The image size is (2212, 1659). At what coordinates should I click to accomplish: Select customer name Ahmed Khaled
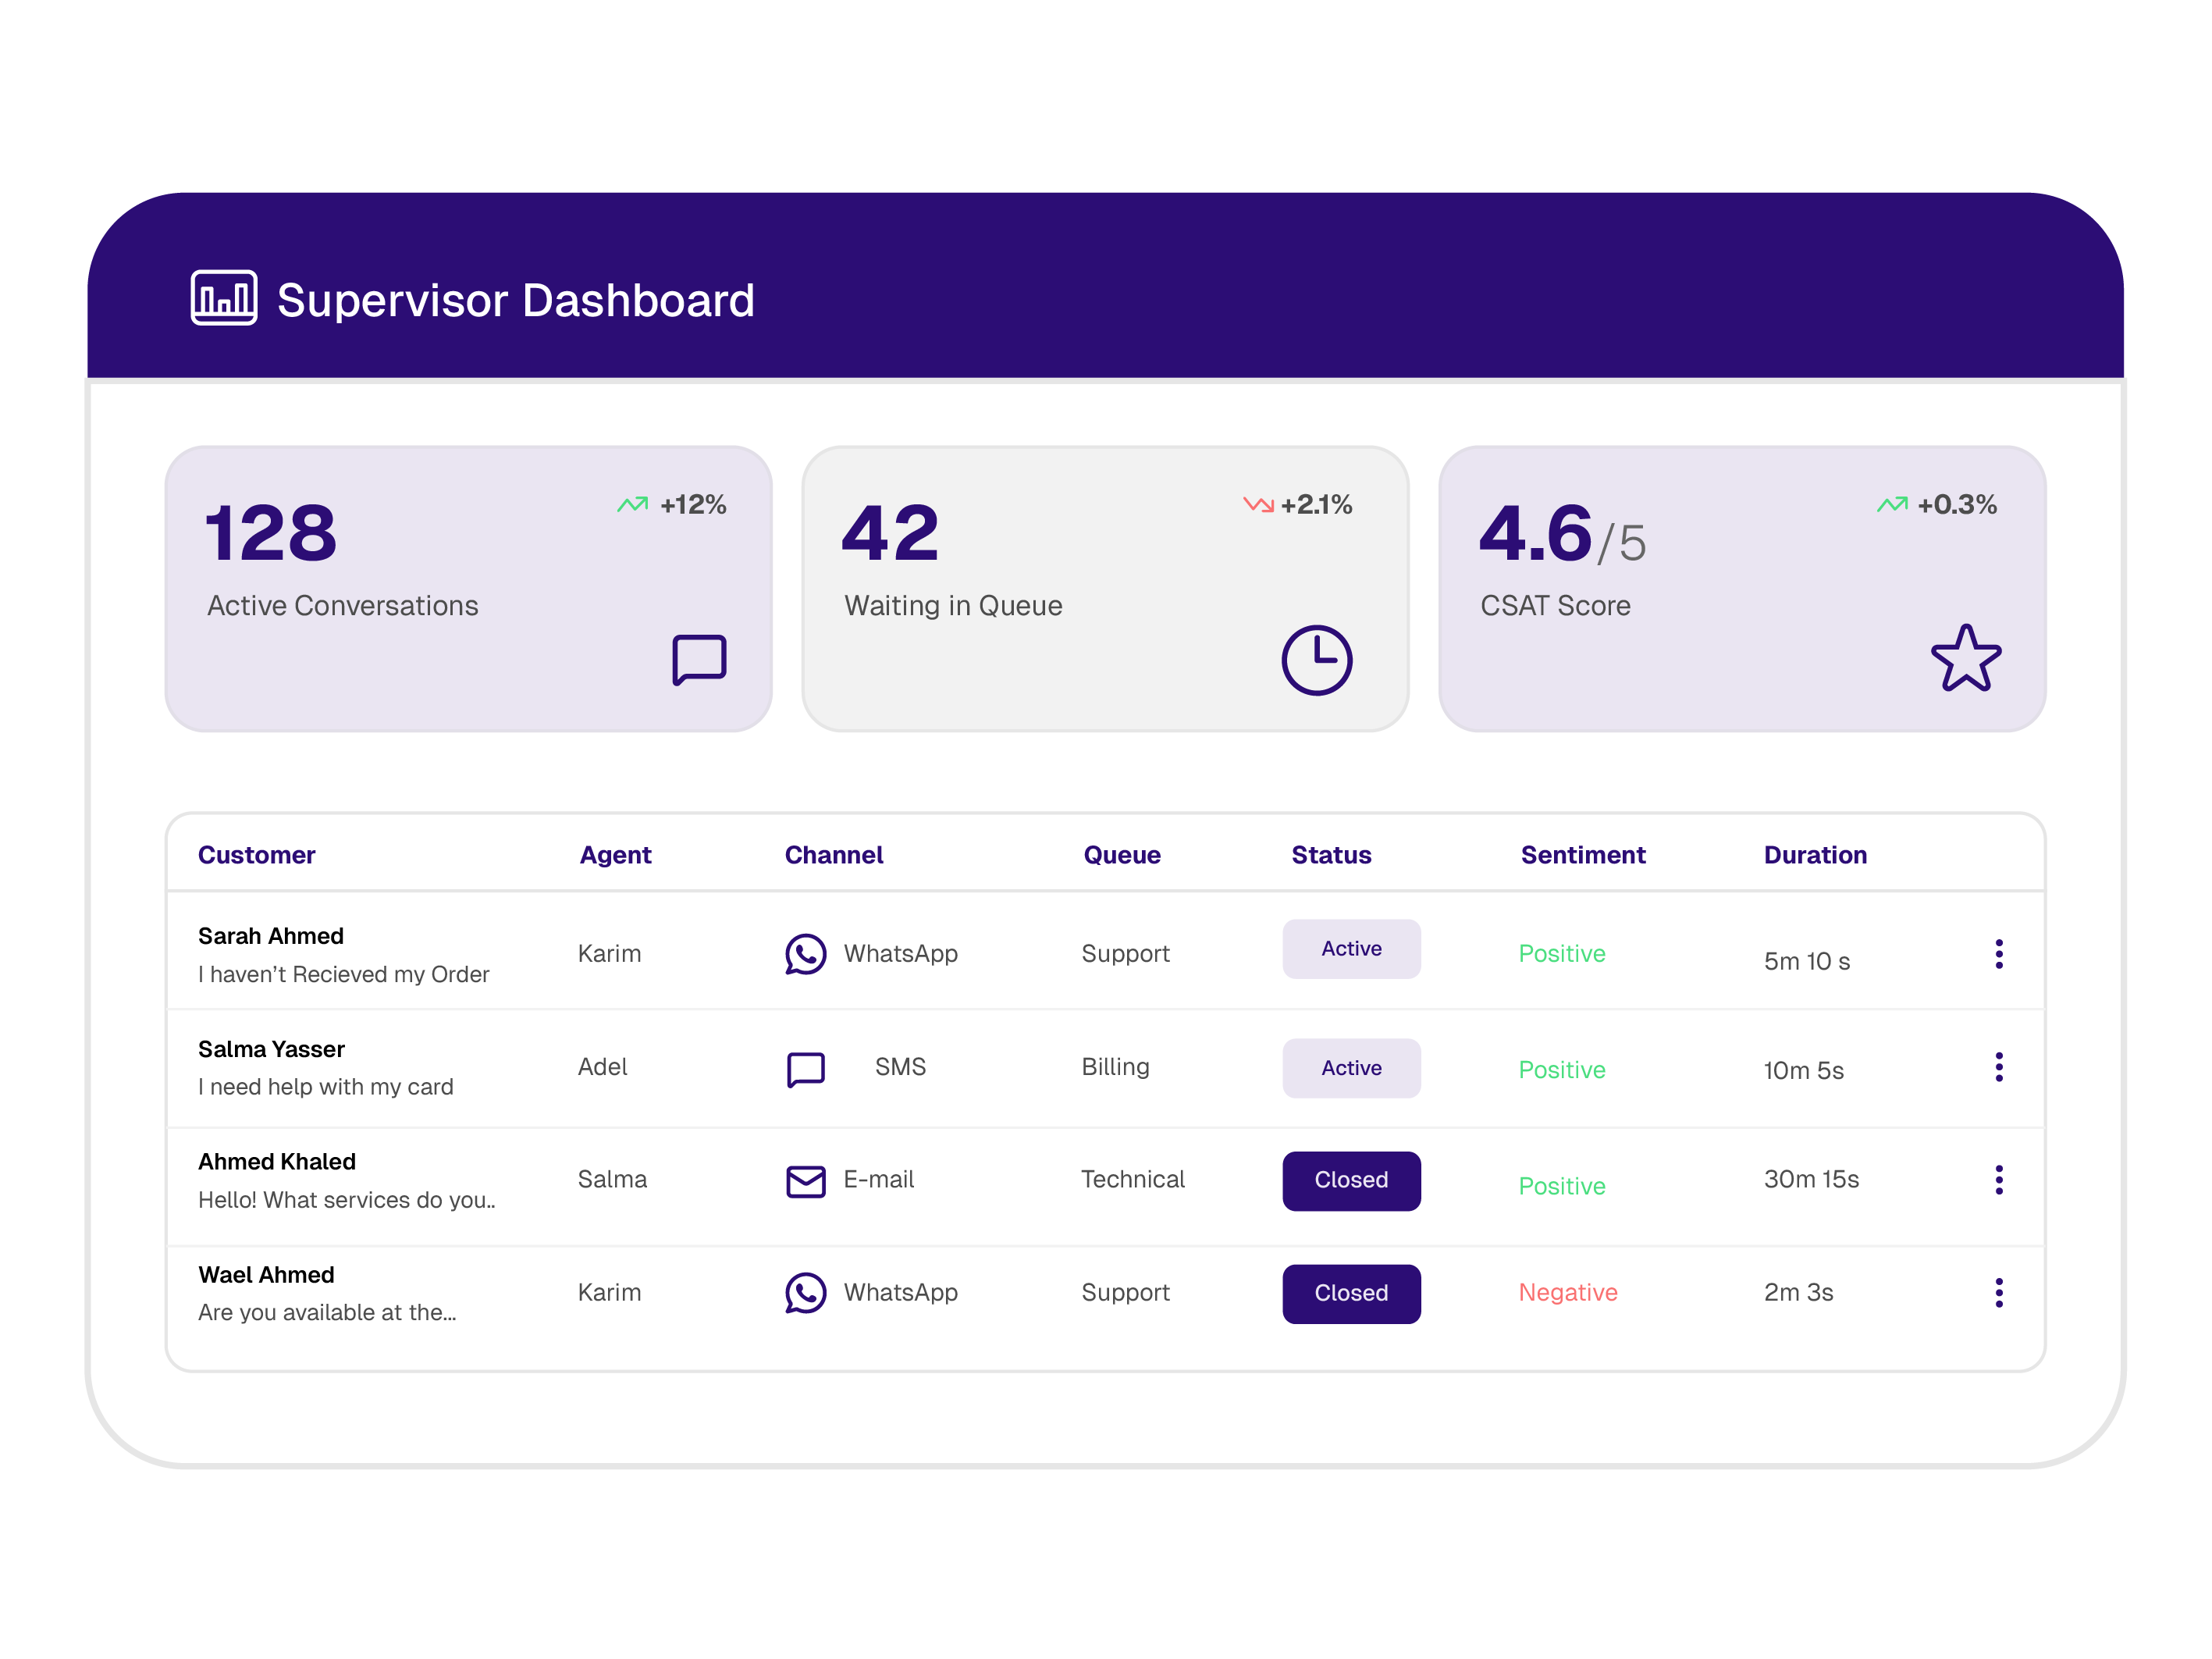pos(277,1161)
